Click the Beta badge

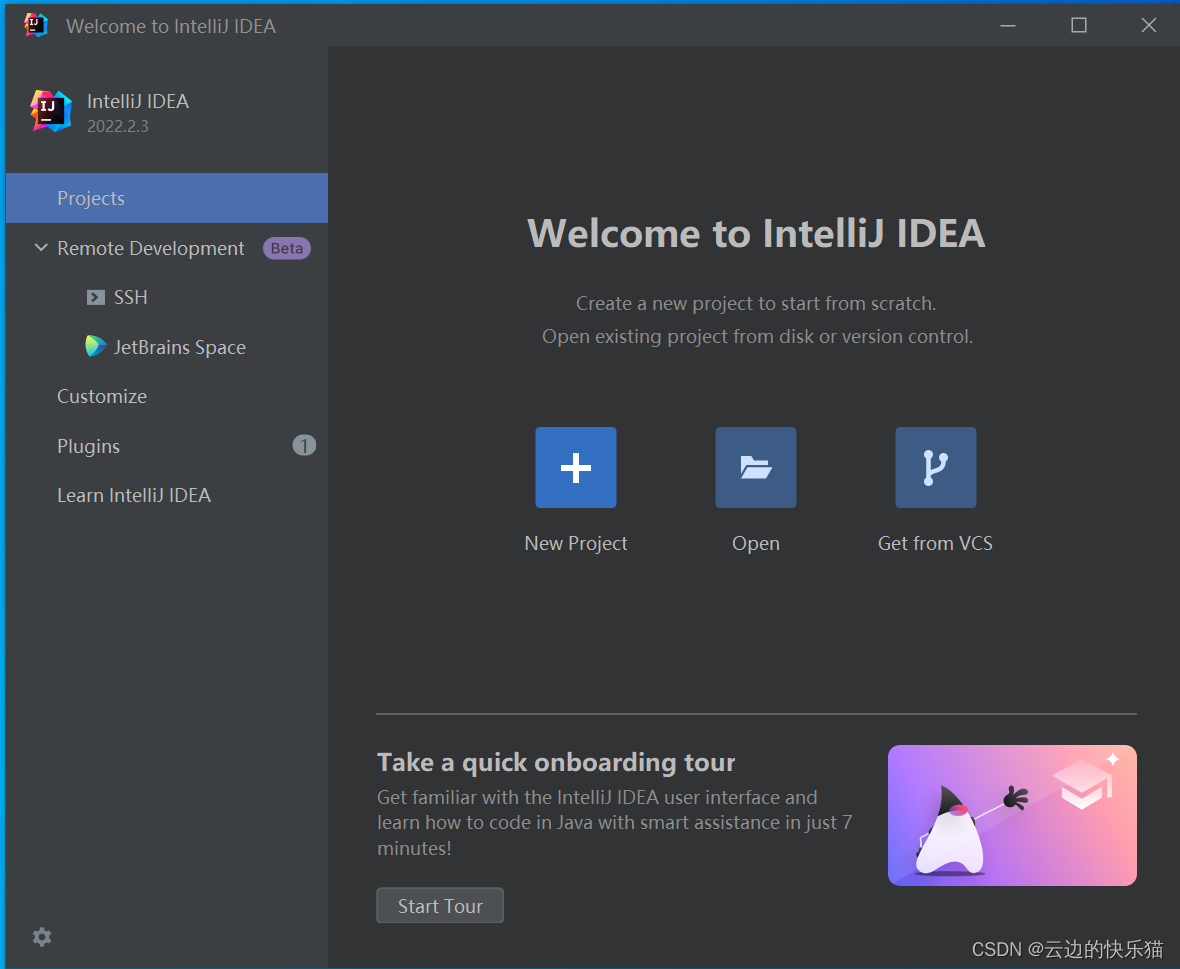click(x=287, y=248)
